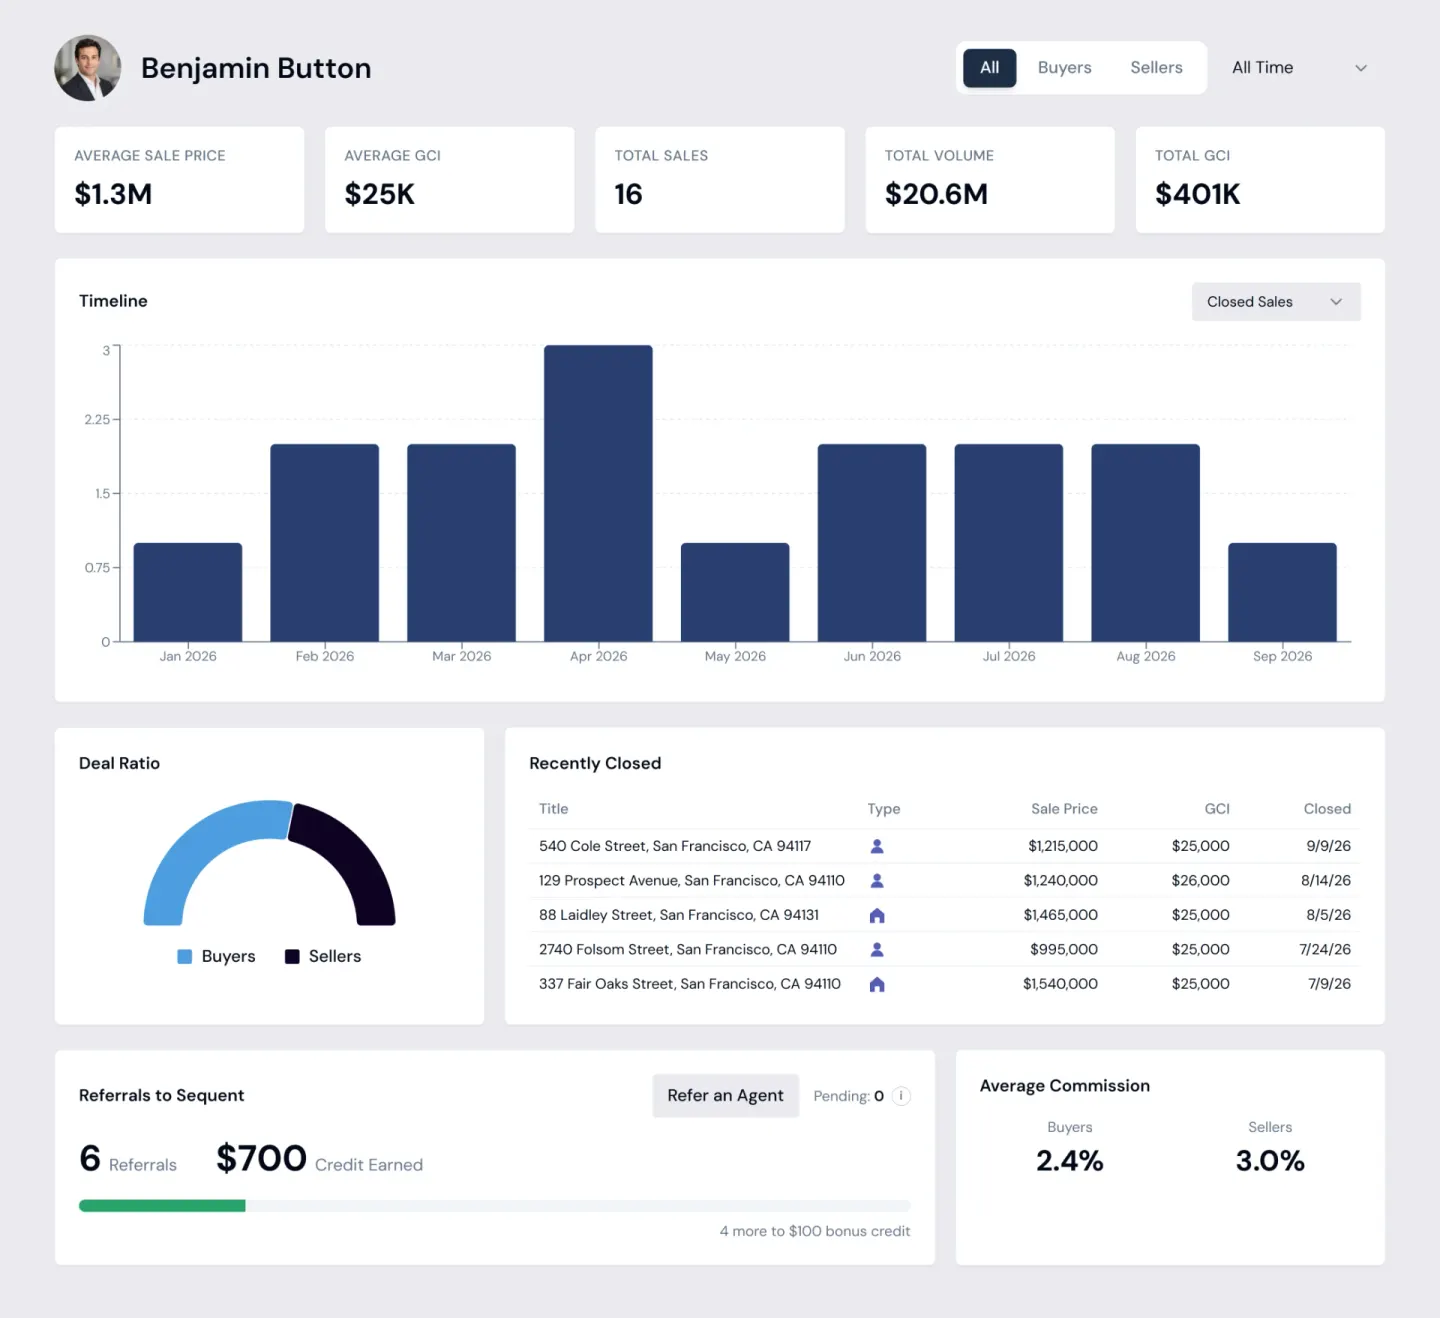
Task: Click the GCI column header
Action: tap(1217, 809)
